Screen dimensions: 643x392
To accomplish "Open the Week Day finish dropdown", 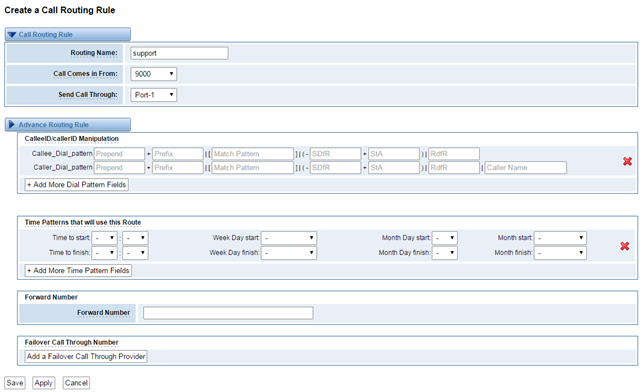I will point(289,253).
